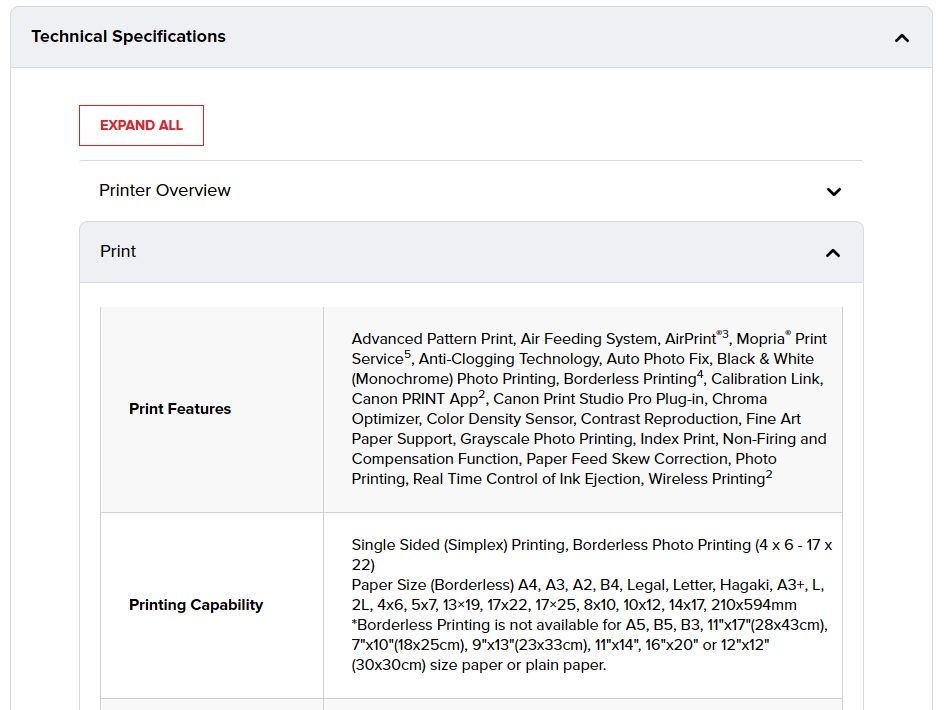Select the Print accordion title
This screenshot has height=710, width=946.
(118, 251)
